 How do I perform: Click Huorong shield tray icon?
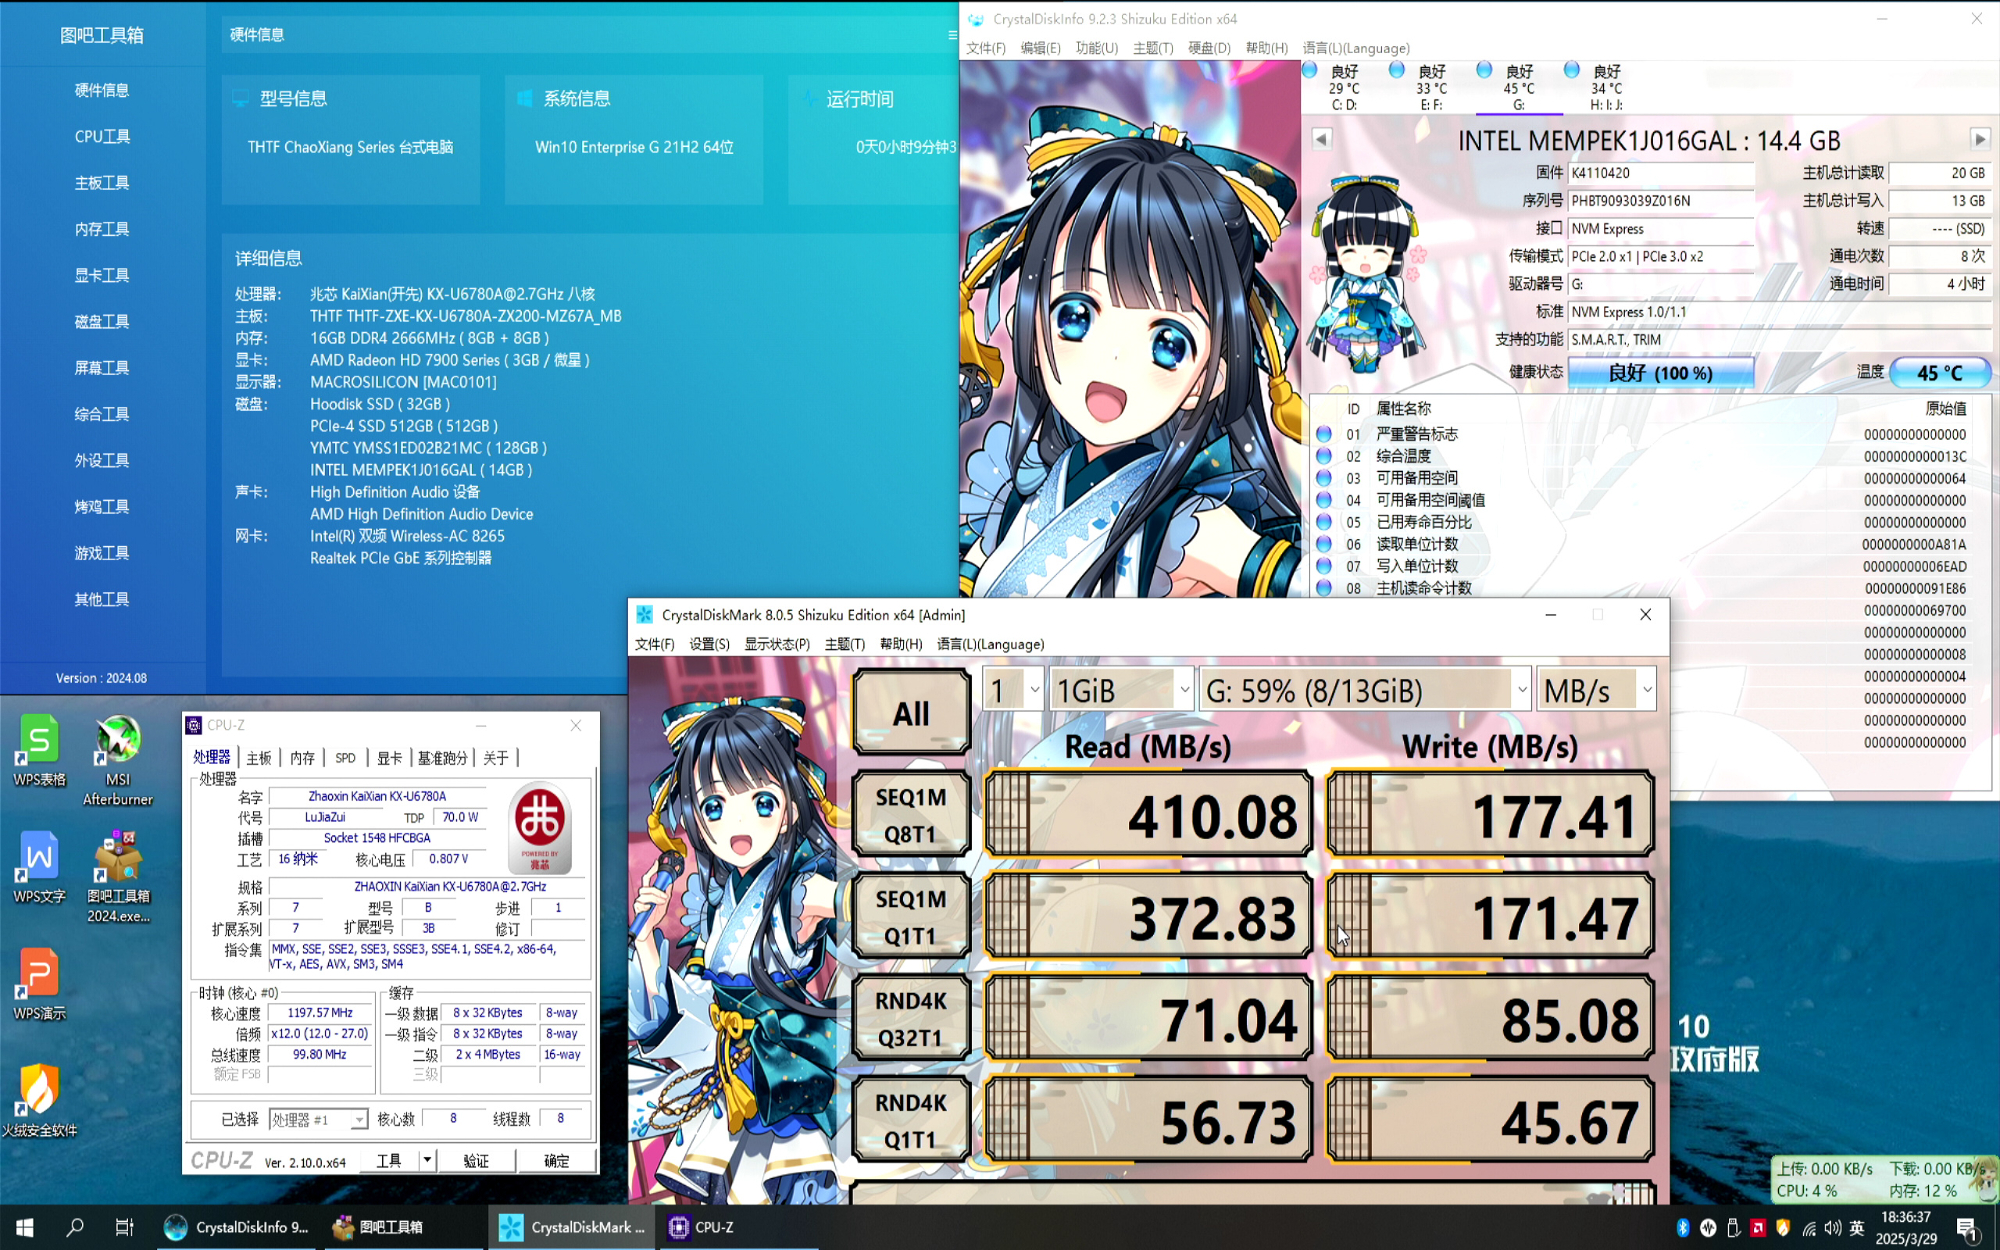click(1783, 1227)
